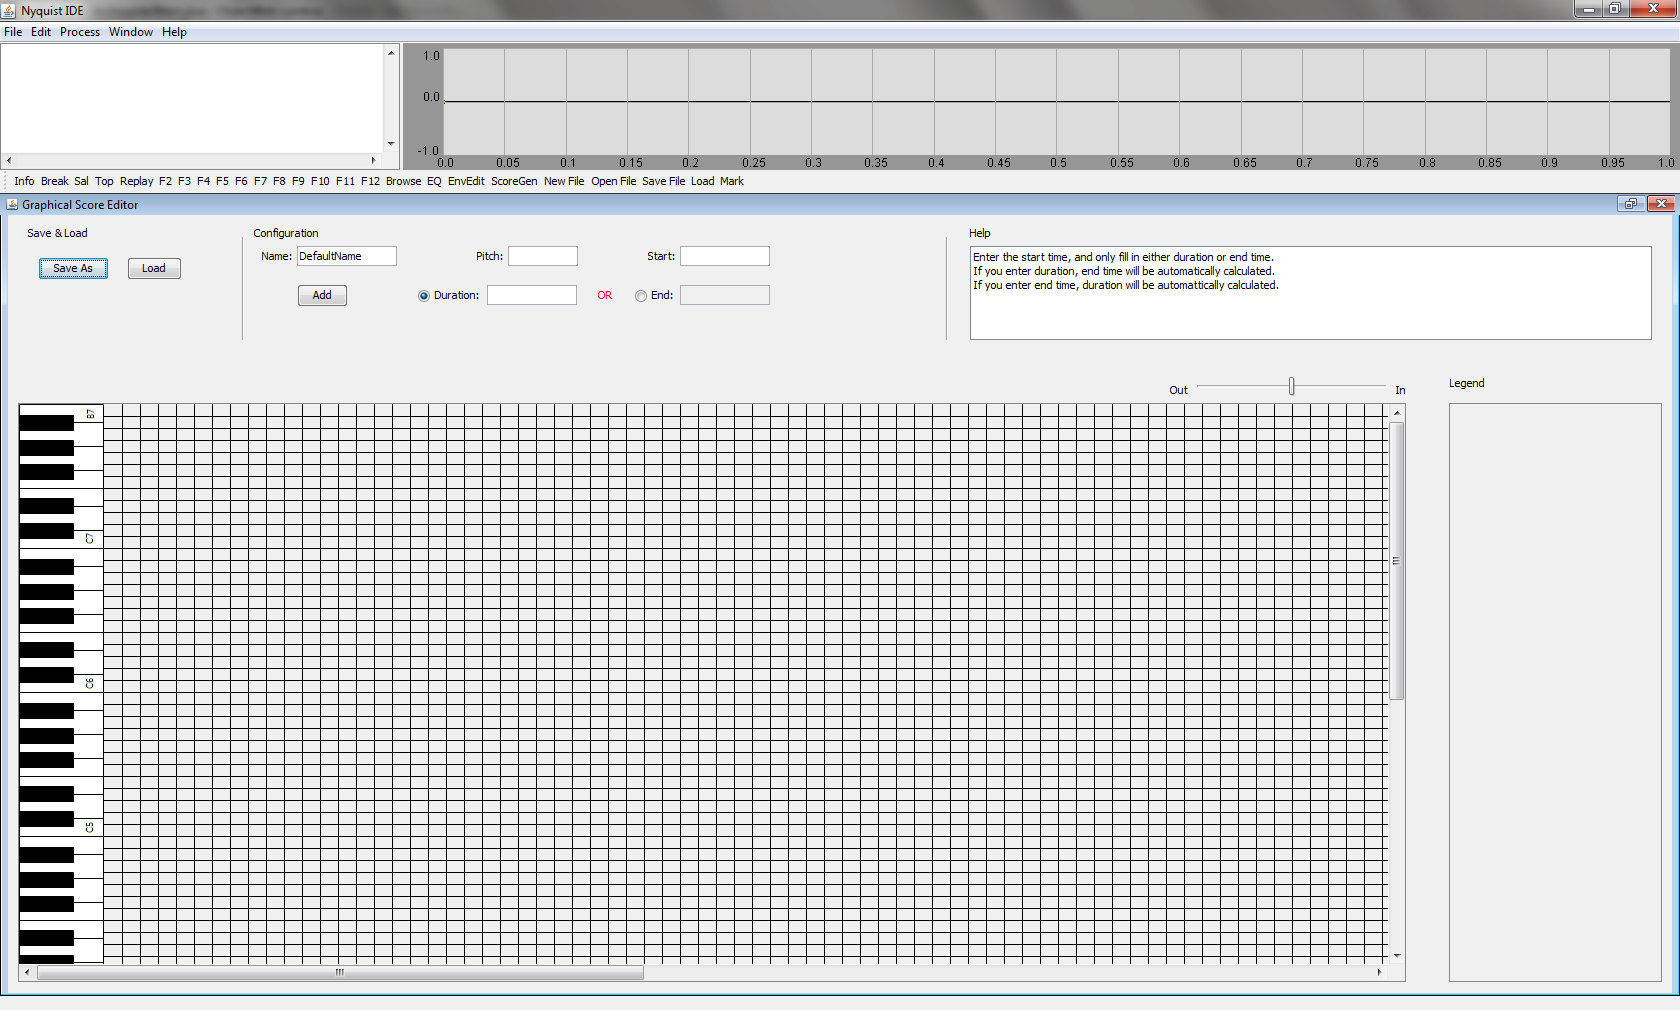Click the EnvEdit toolbar button
The image size is (1680, 1010).
point(465,181)
